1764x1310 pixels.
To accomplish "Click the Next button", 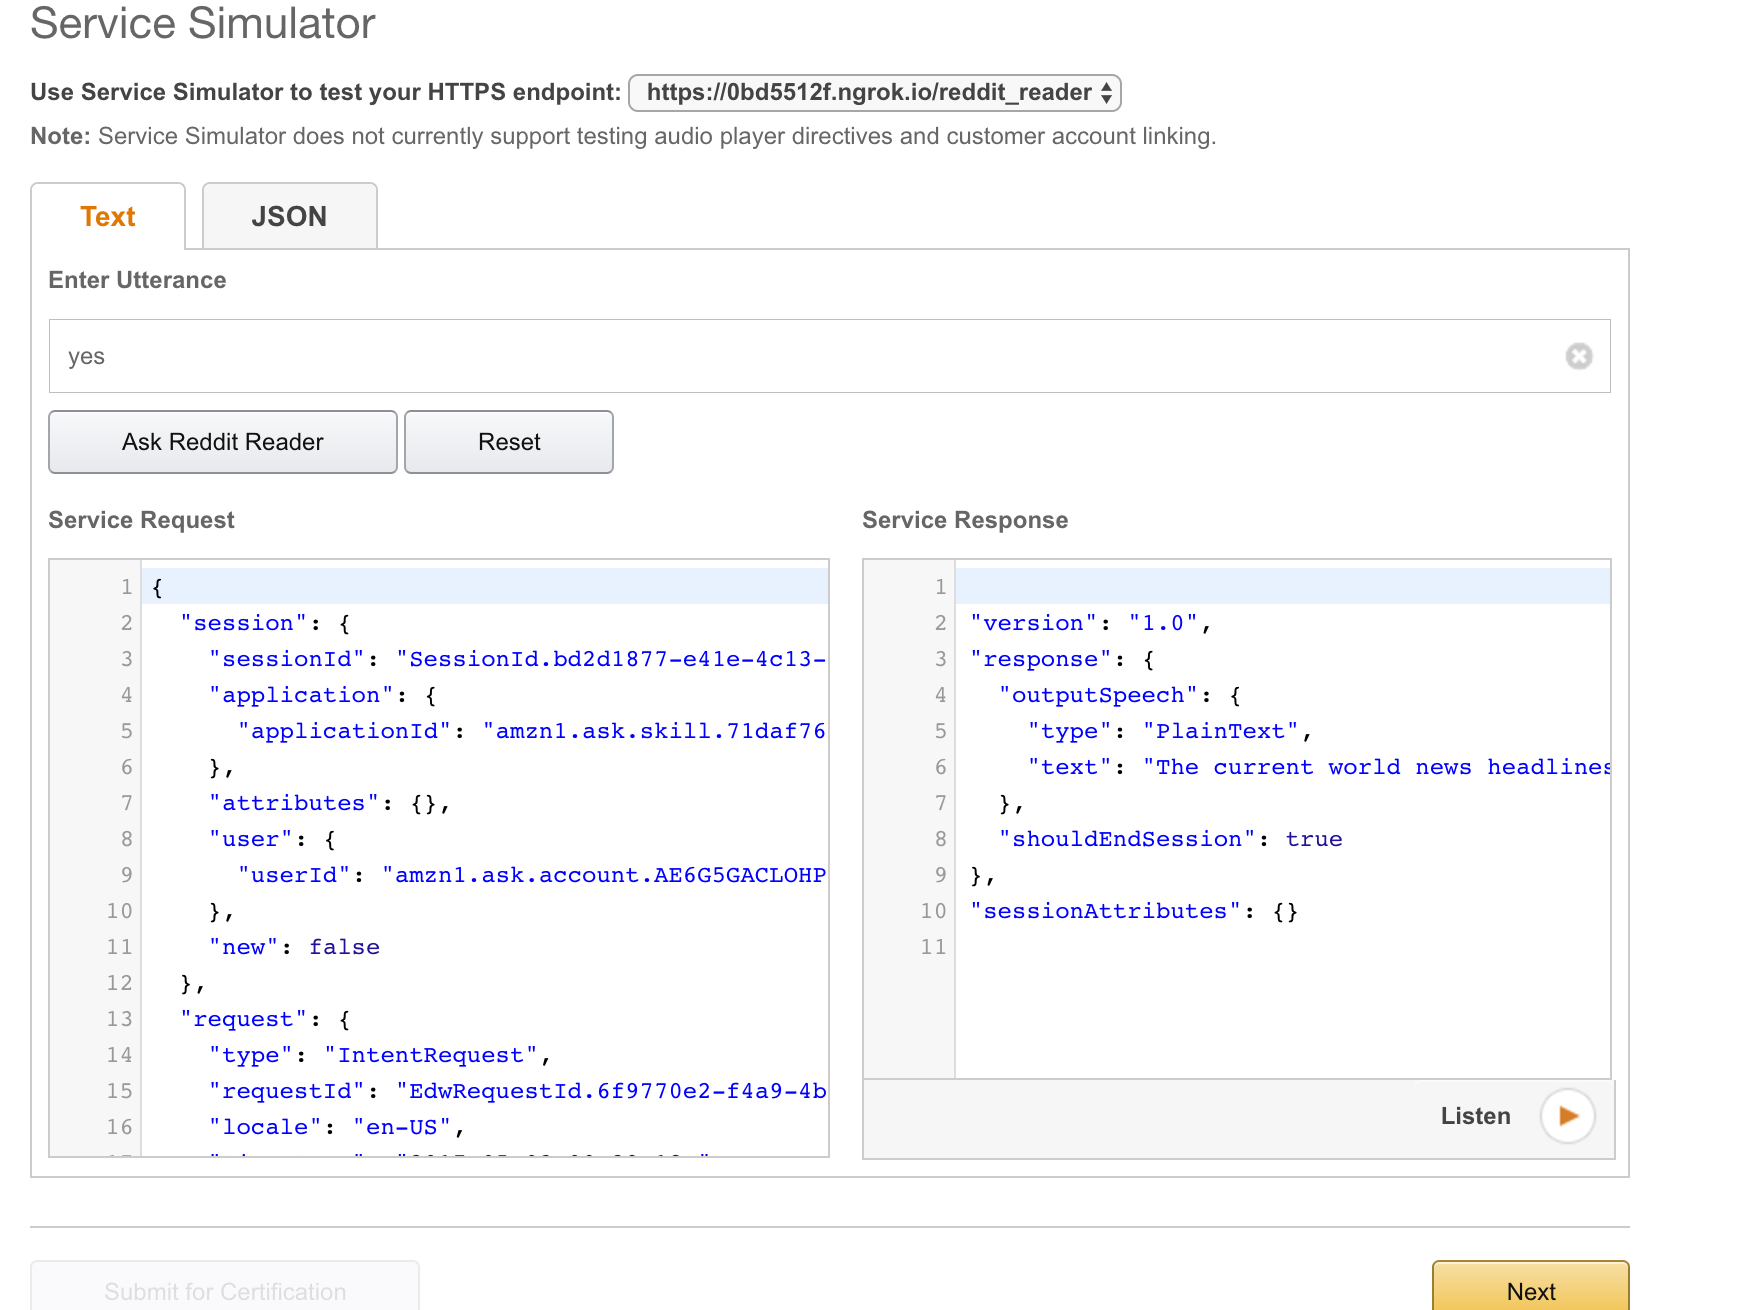I will pos(1531,1288).
